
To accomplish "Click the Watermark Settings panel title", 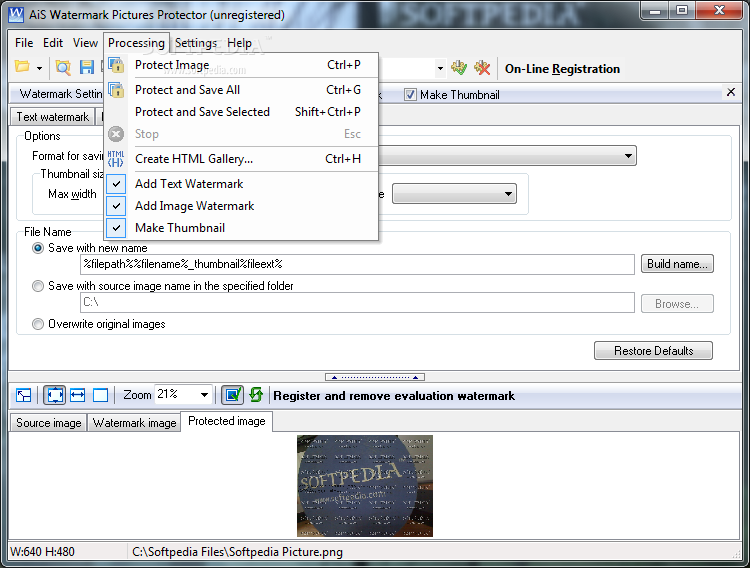I will (x=61, y=94).
